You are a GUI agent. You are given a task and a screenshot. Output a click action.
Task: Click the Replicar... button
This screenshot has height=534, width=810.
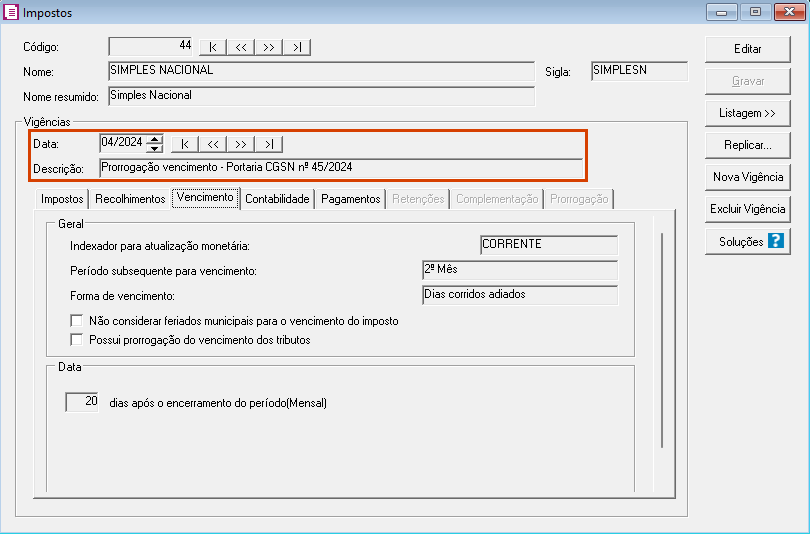tap(747, 145)
